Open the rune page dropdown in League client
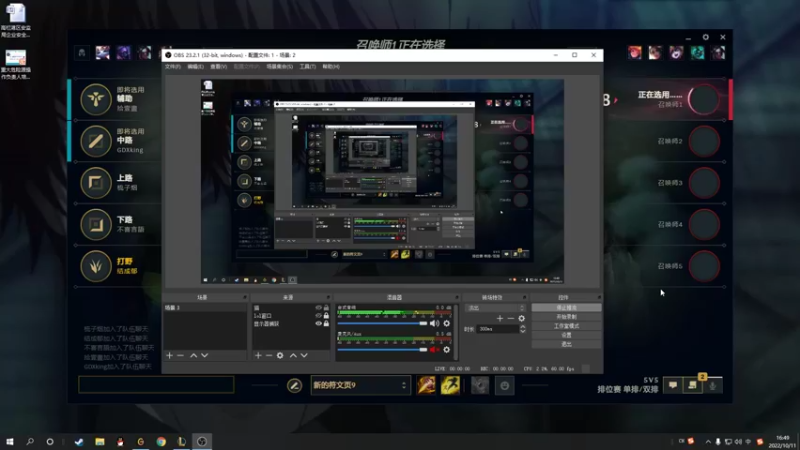 pos(360,385)
